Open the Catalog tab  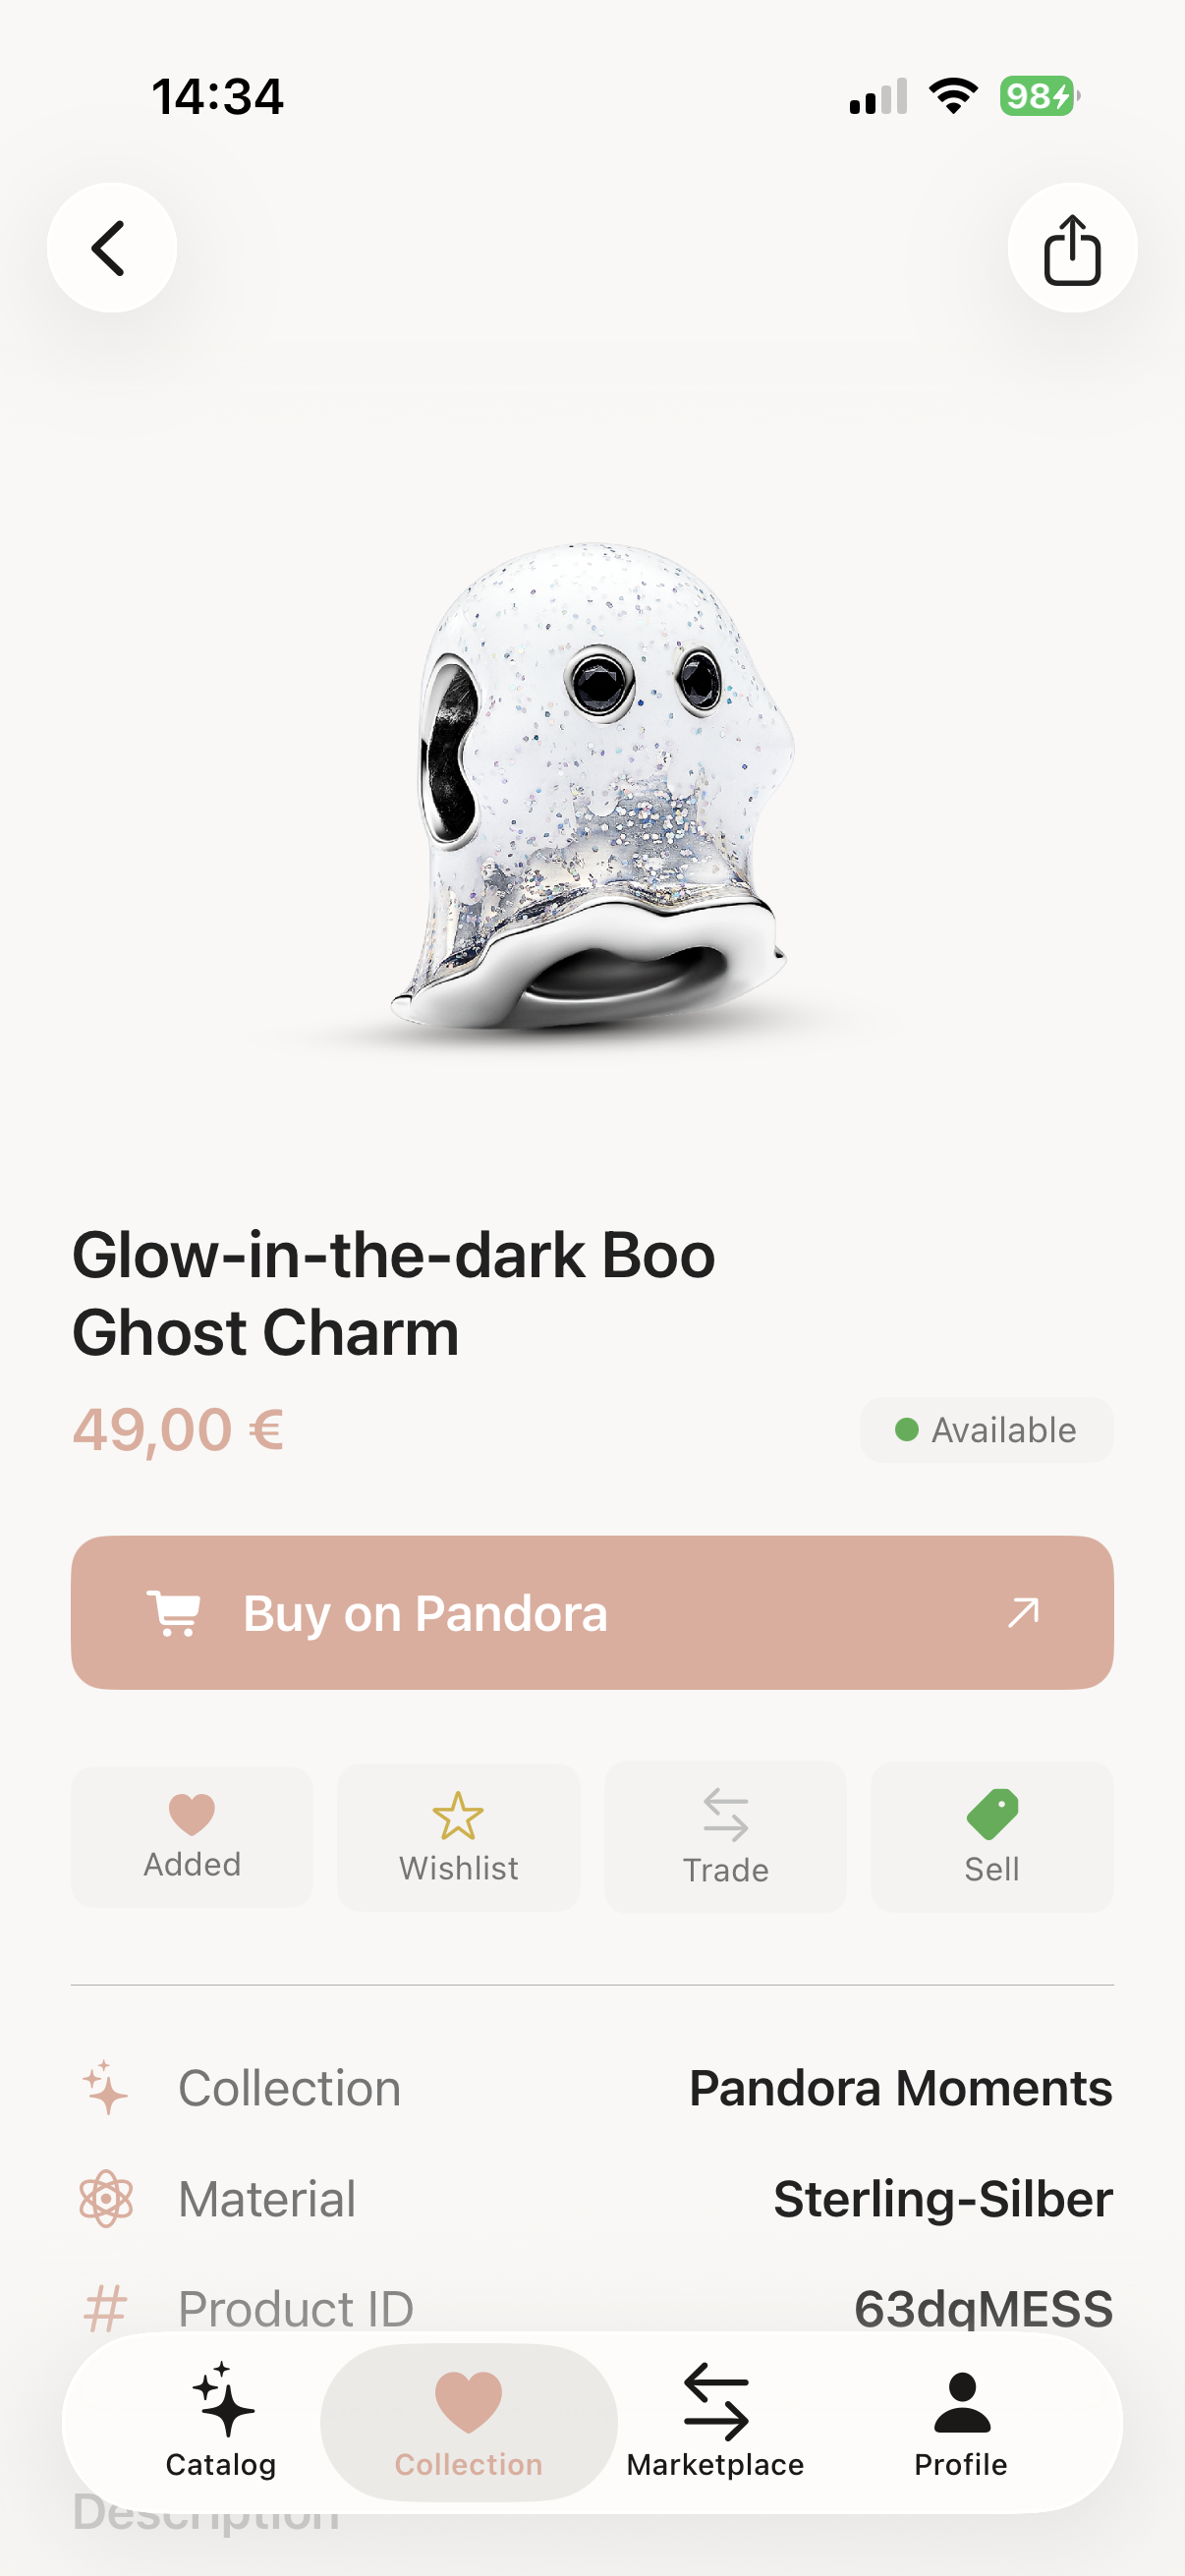[221, 2421]
